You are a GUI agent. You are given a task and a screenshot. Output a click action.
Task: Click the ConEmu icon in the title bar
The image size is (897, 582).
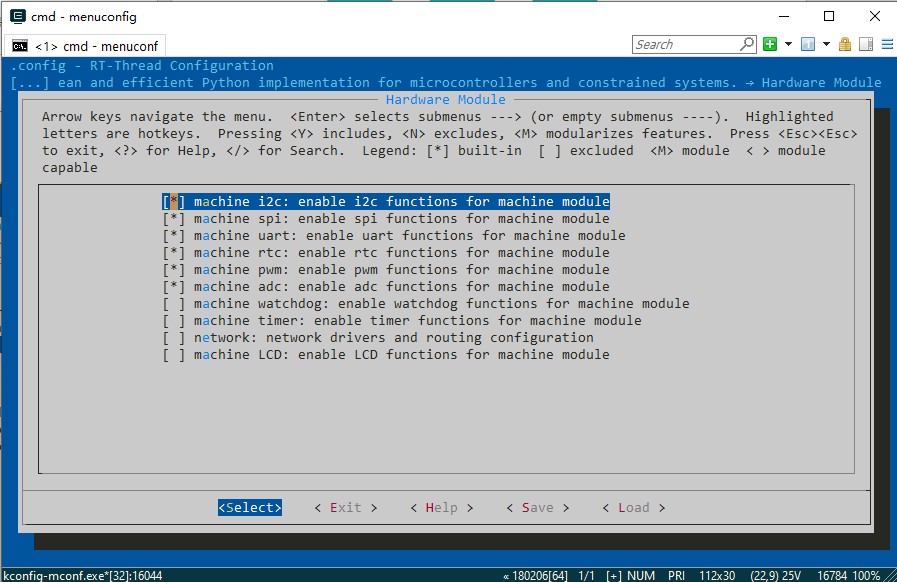tap(18, 16)
